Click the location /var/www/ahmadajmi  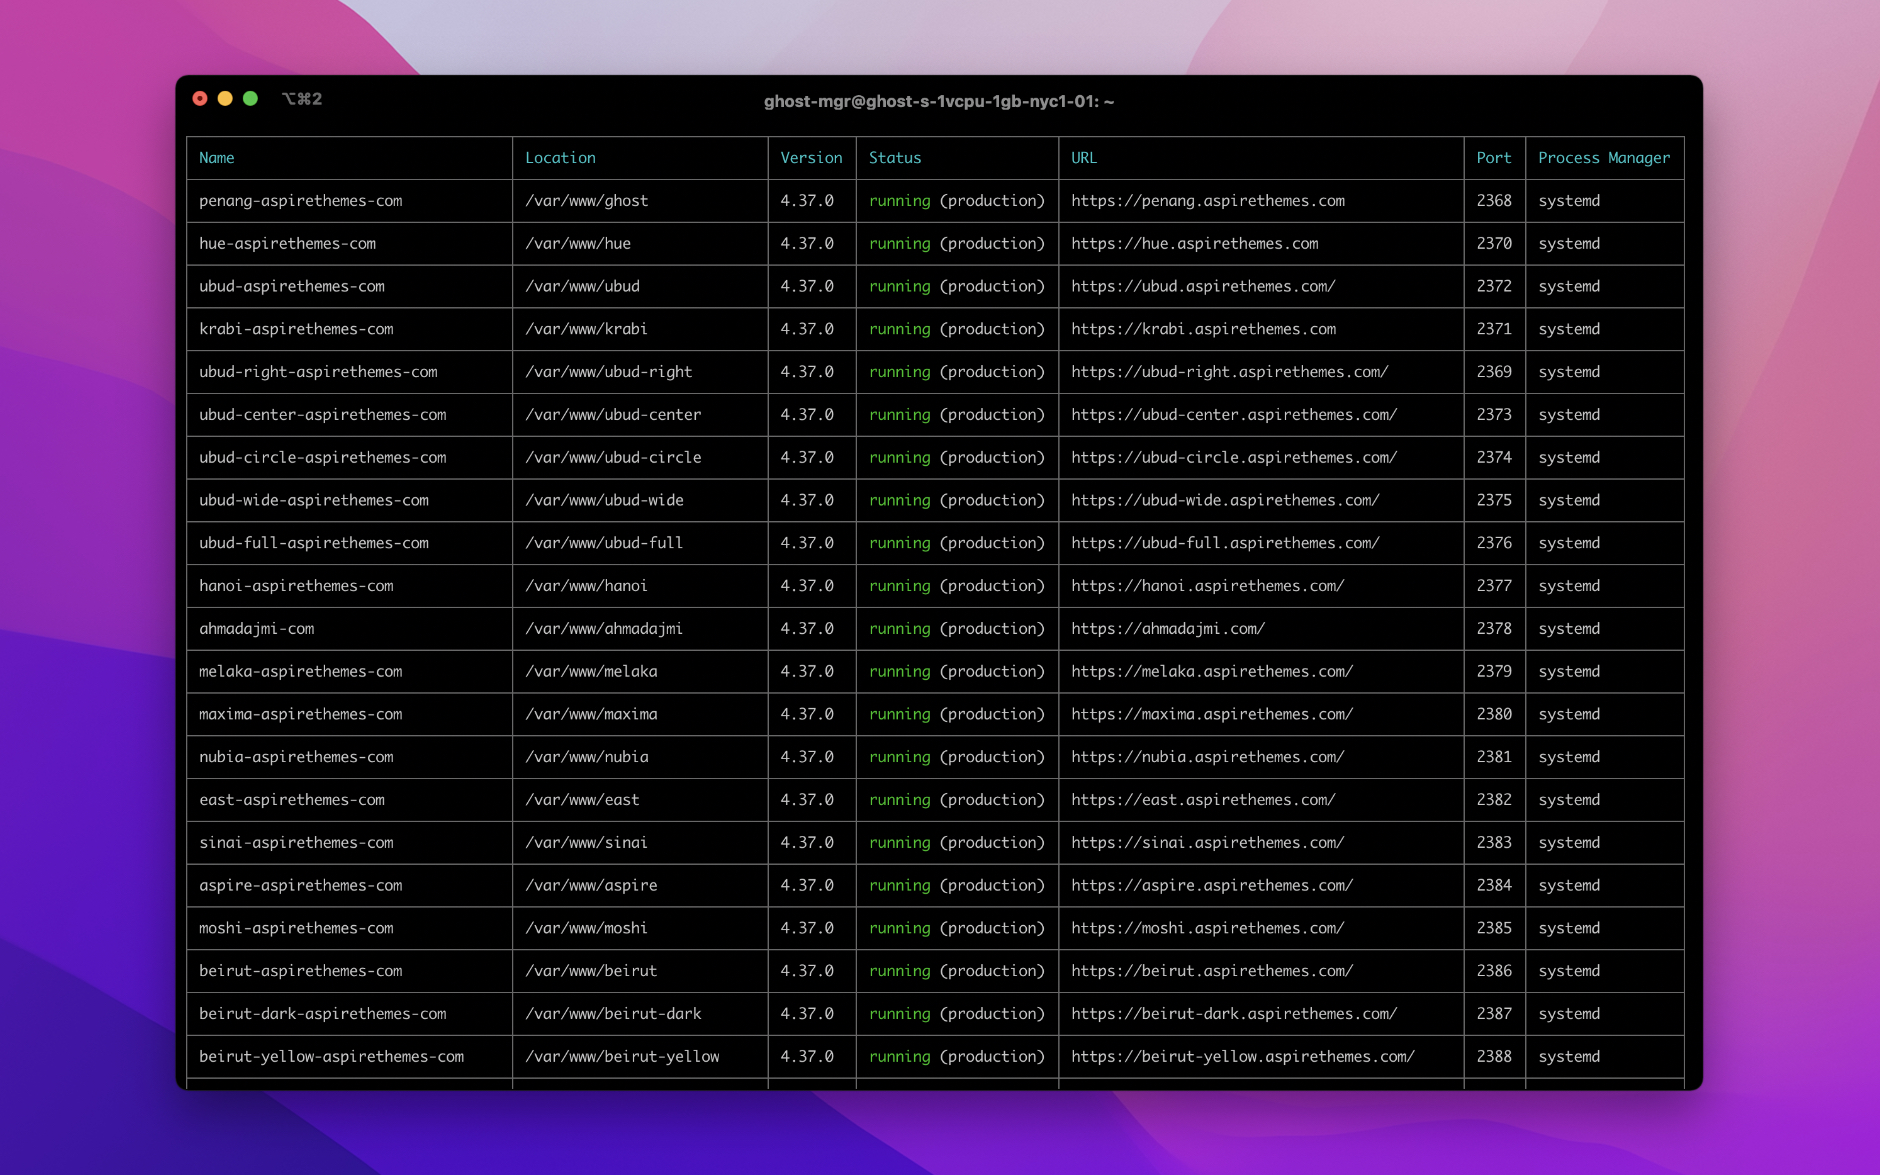[x=604, y=629]
